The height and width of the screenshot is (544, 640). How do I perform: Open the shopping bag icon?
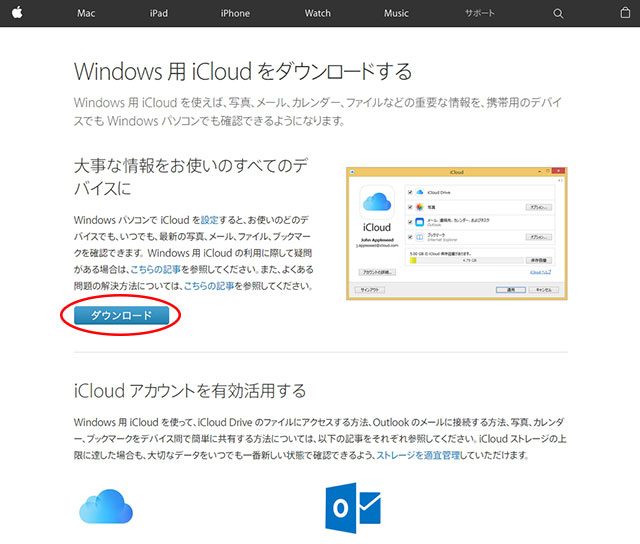(x=625, y=13)
